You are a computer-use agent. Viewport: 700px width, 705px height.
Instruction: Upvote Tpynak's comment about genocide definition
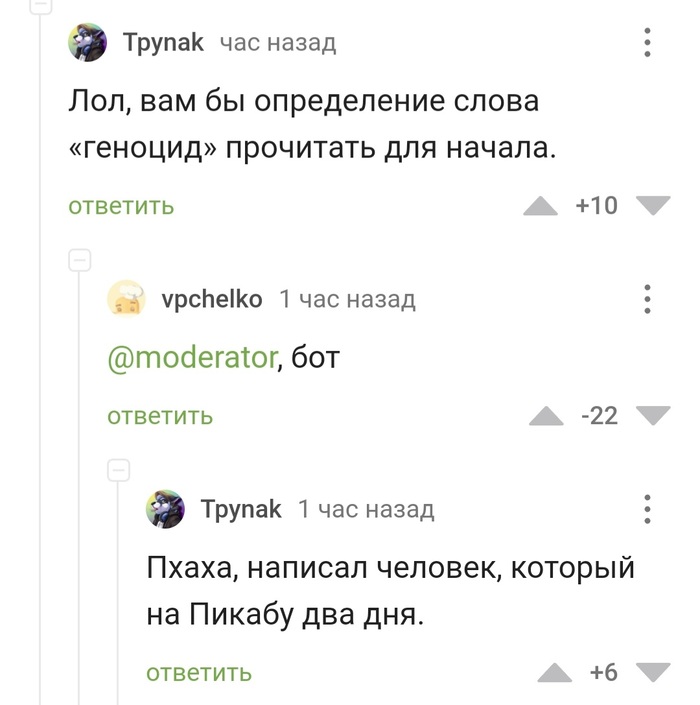541,206
